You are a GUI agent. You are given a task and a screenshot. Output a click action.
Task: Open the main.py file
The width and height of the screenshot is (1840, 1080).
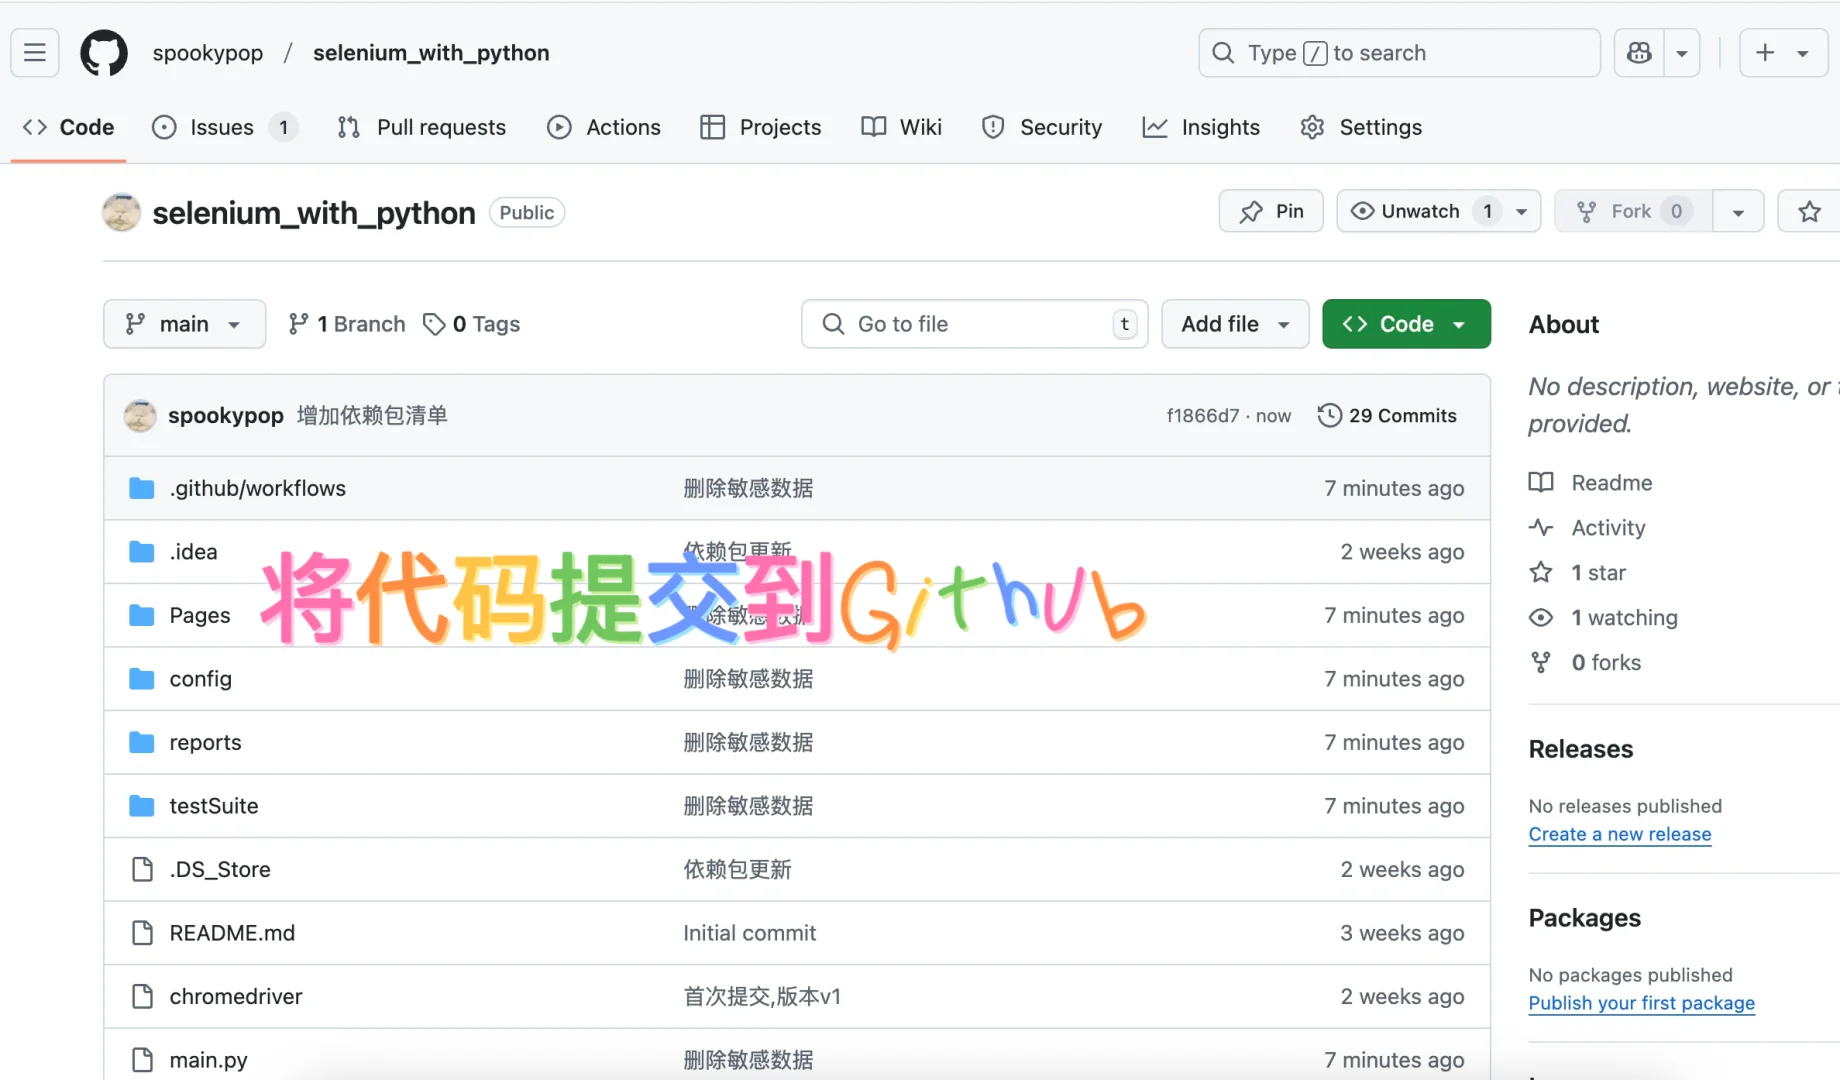coord(207,1059)
